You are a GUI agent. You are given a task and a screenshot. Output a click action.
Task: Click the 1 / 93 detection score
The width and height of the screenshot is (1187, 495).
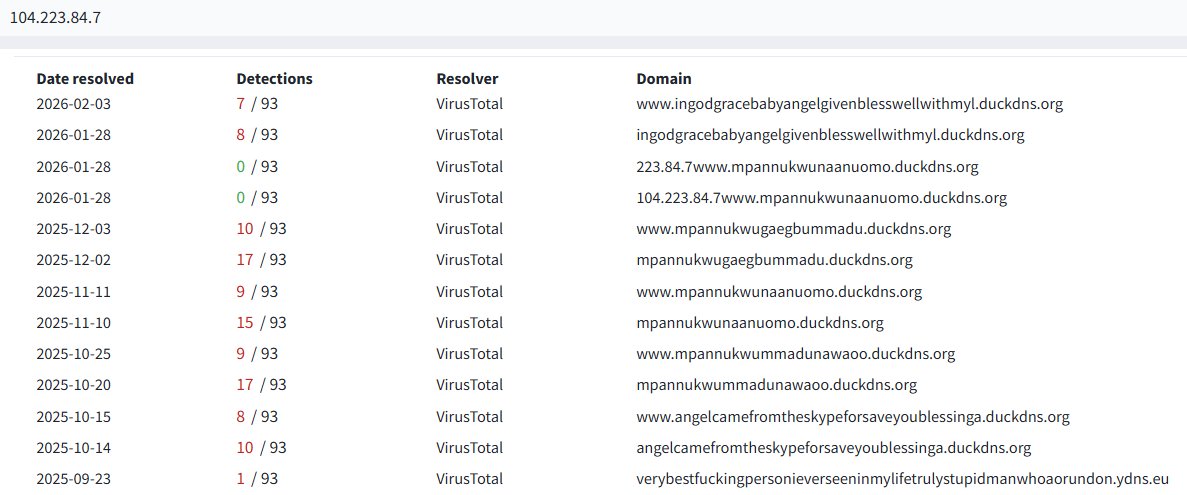coord(257,478)
